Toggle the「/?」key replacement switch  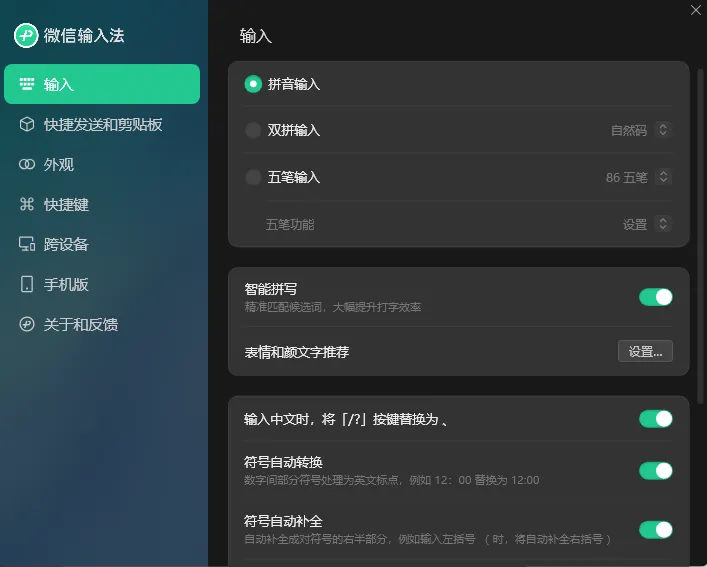(x=656, y=419)
